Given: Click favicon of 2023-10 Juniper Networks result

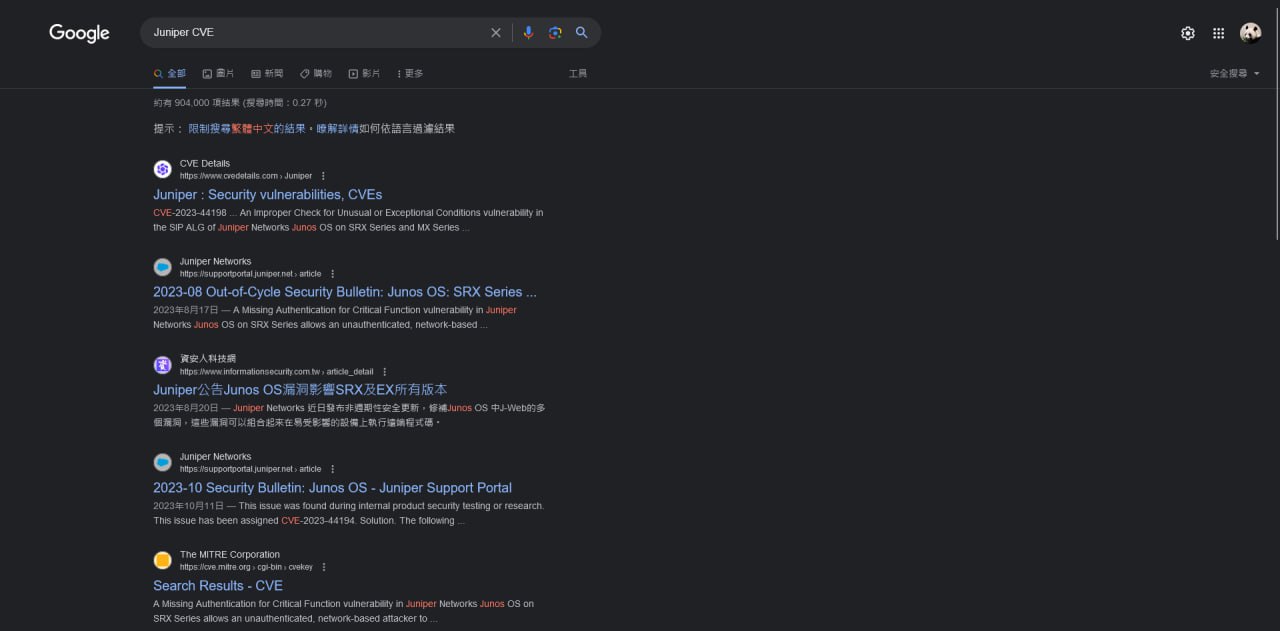Looking at the screenshot, I should (x=163, y=462).
